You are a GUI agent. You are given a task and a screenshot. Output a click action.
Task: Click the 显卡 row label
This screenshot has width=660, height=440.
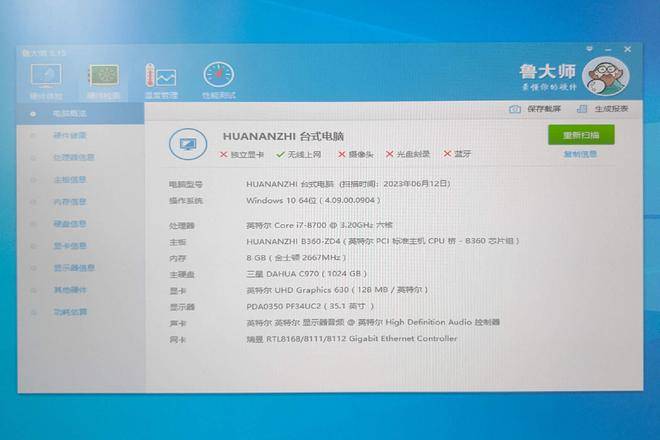[177, 291]
